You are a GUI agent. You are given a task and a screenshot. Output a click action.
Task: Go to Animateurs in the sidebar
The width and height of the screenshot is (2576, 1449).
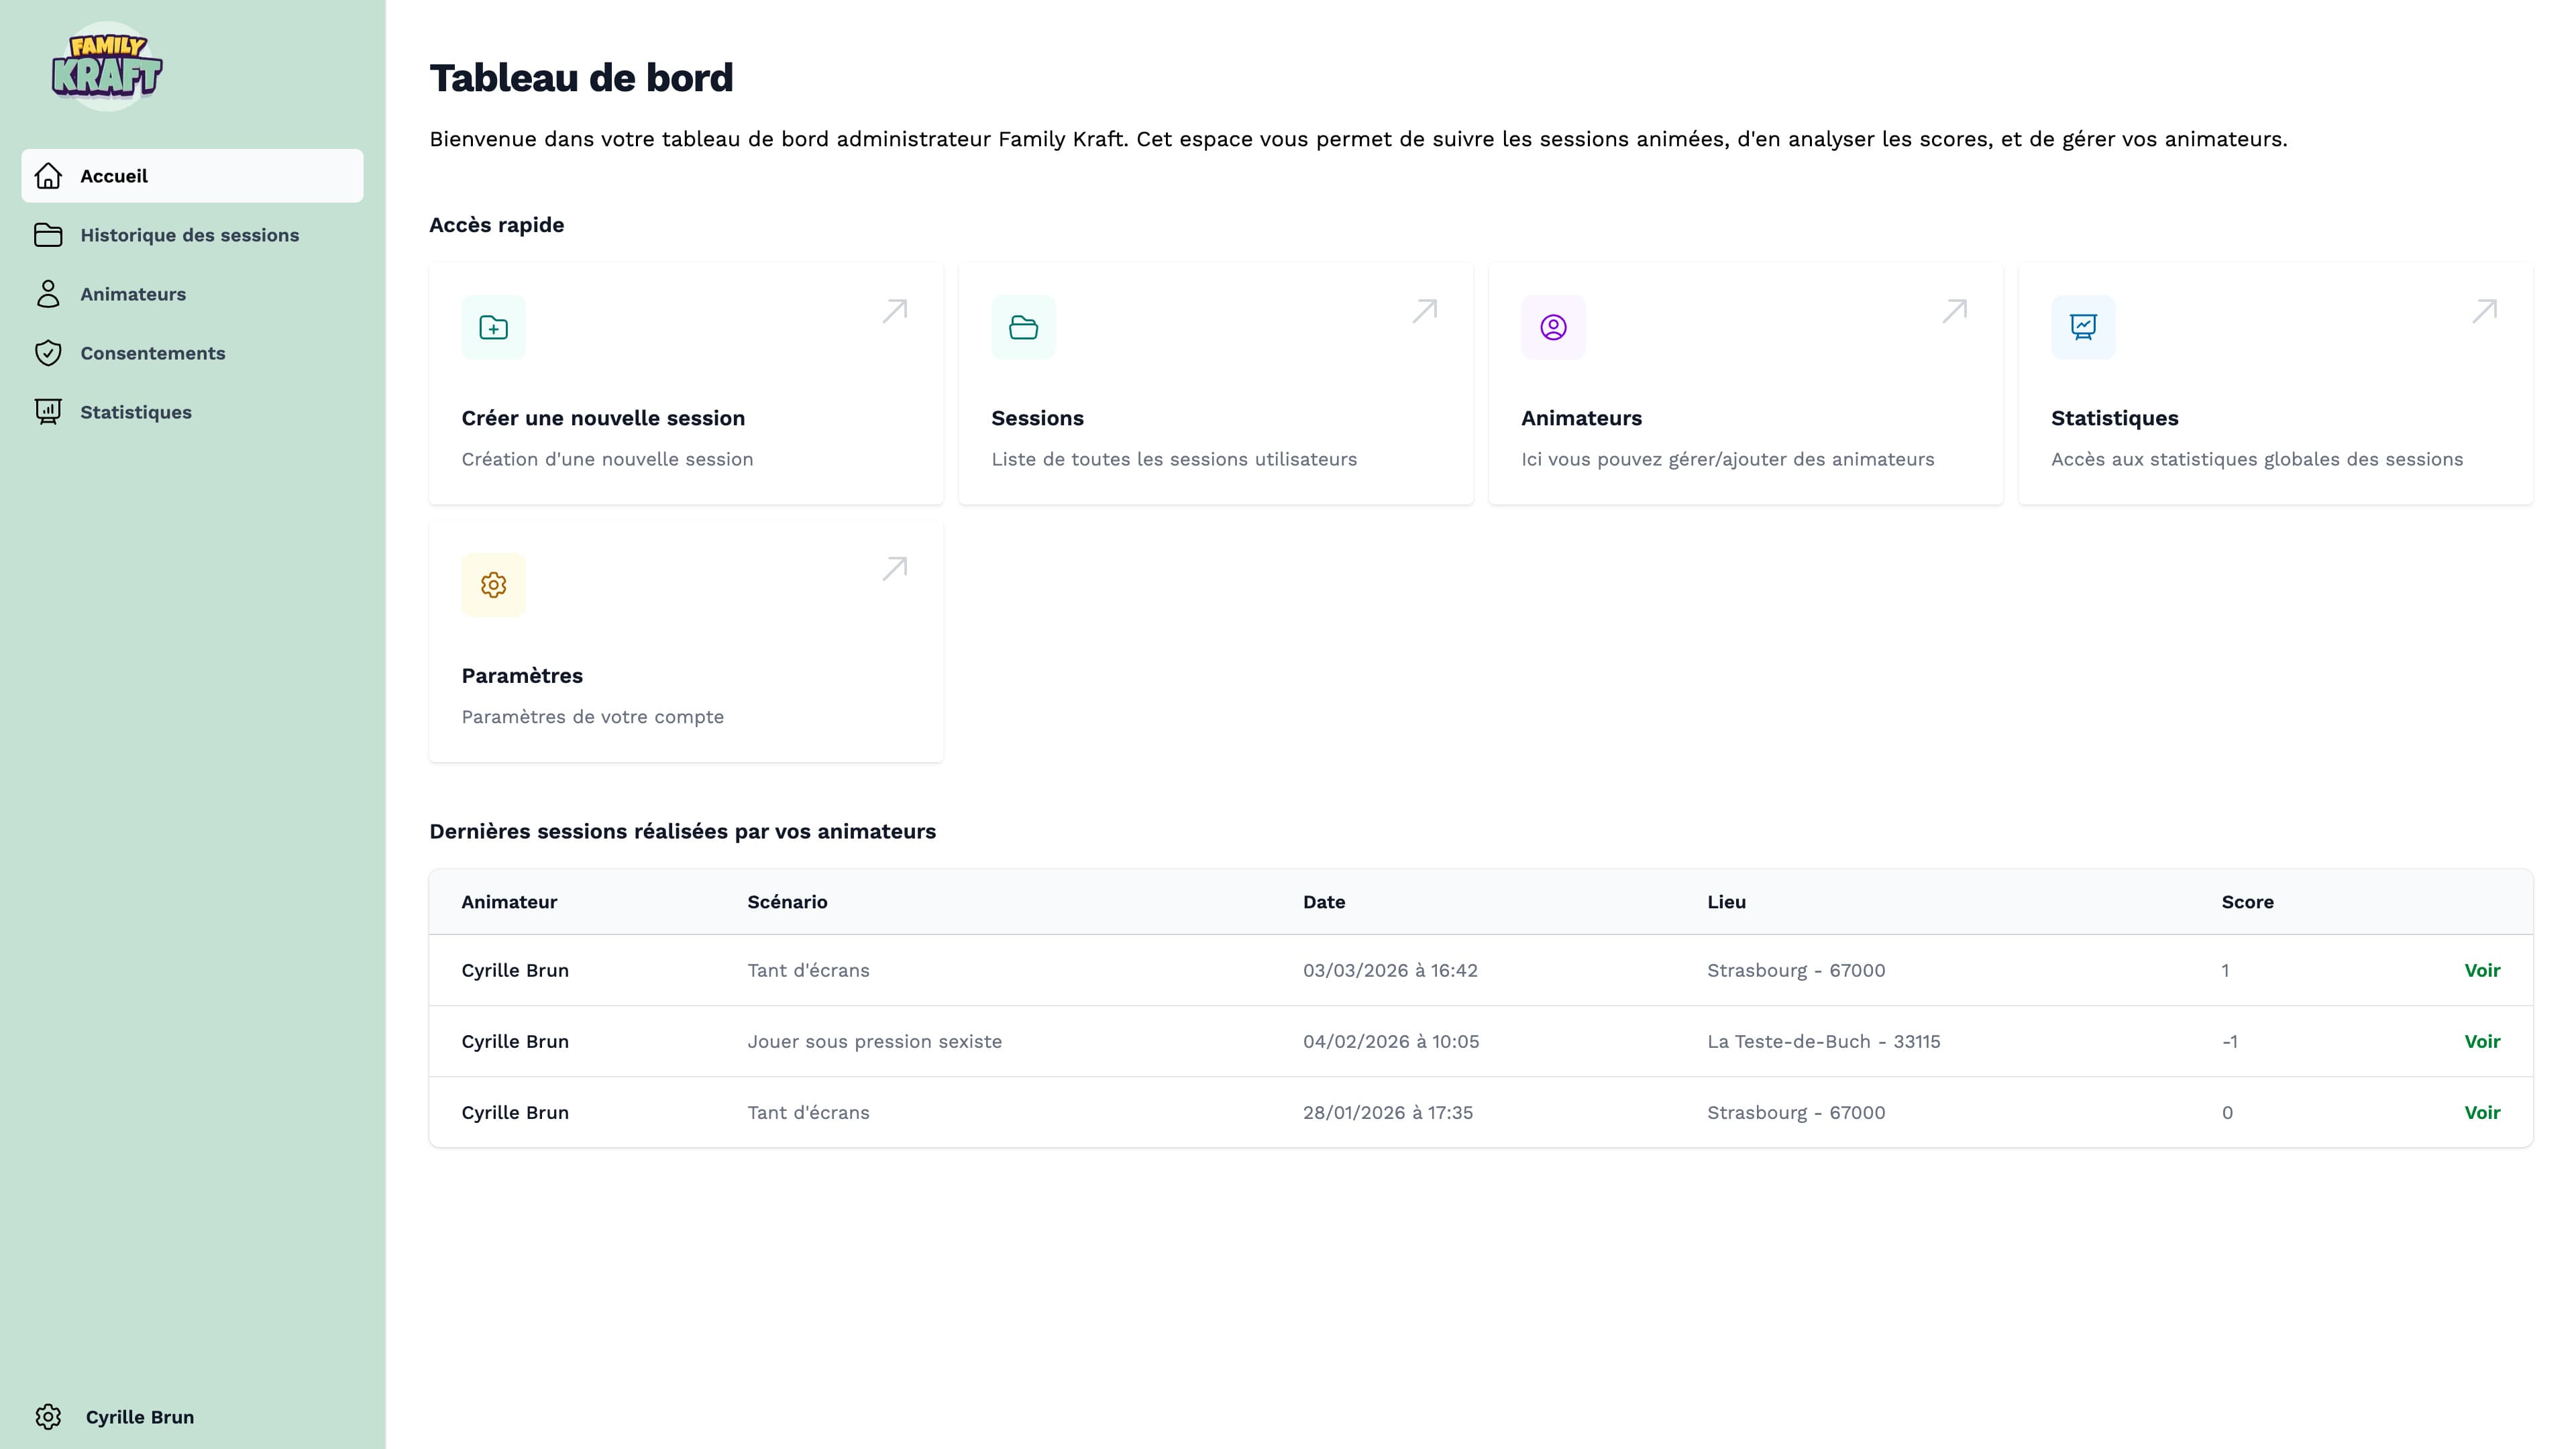click(x=133, y=294)
